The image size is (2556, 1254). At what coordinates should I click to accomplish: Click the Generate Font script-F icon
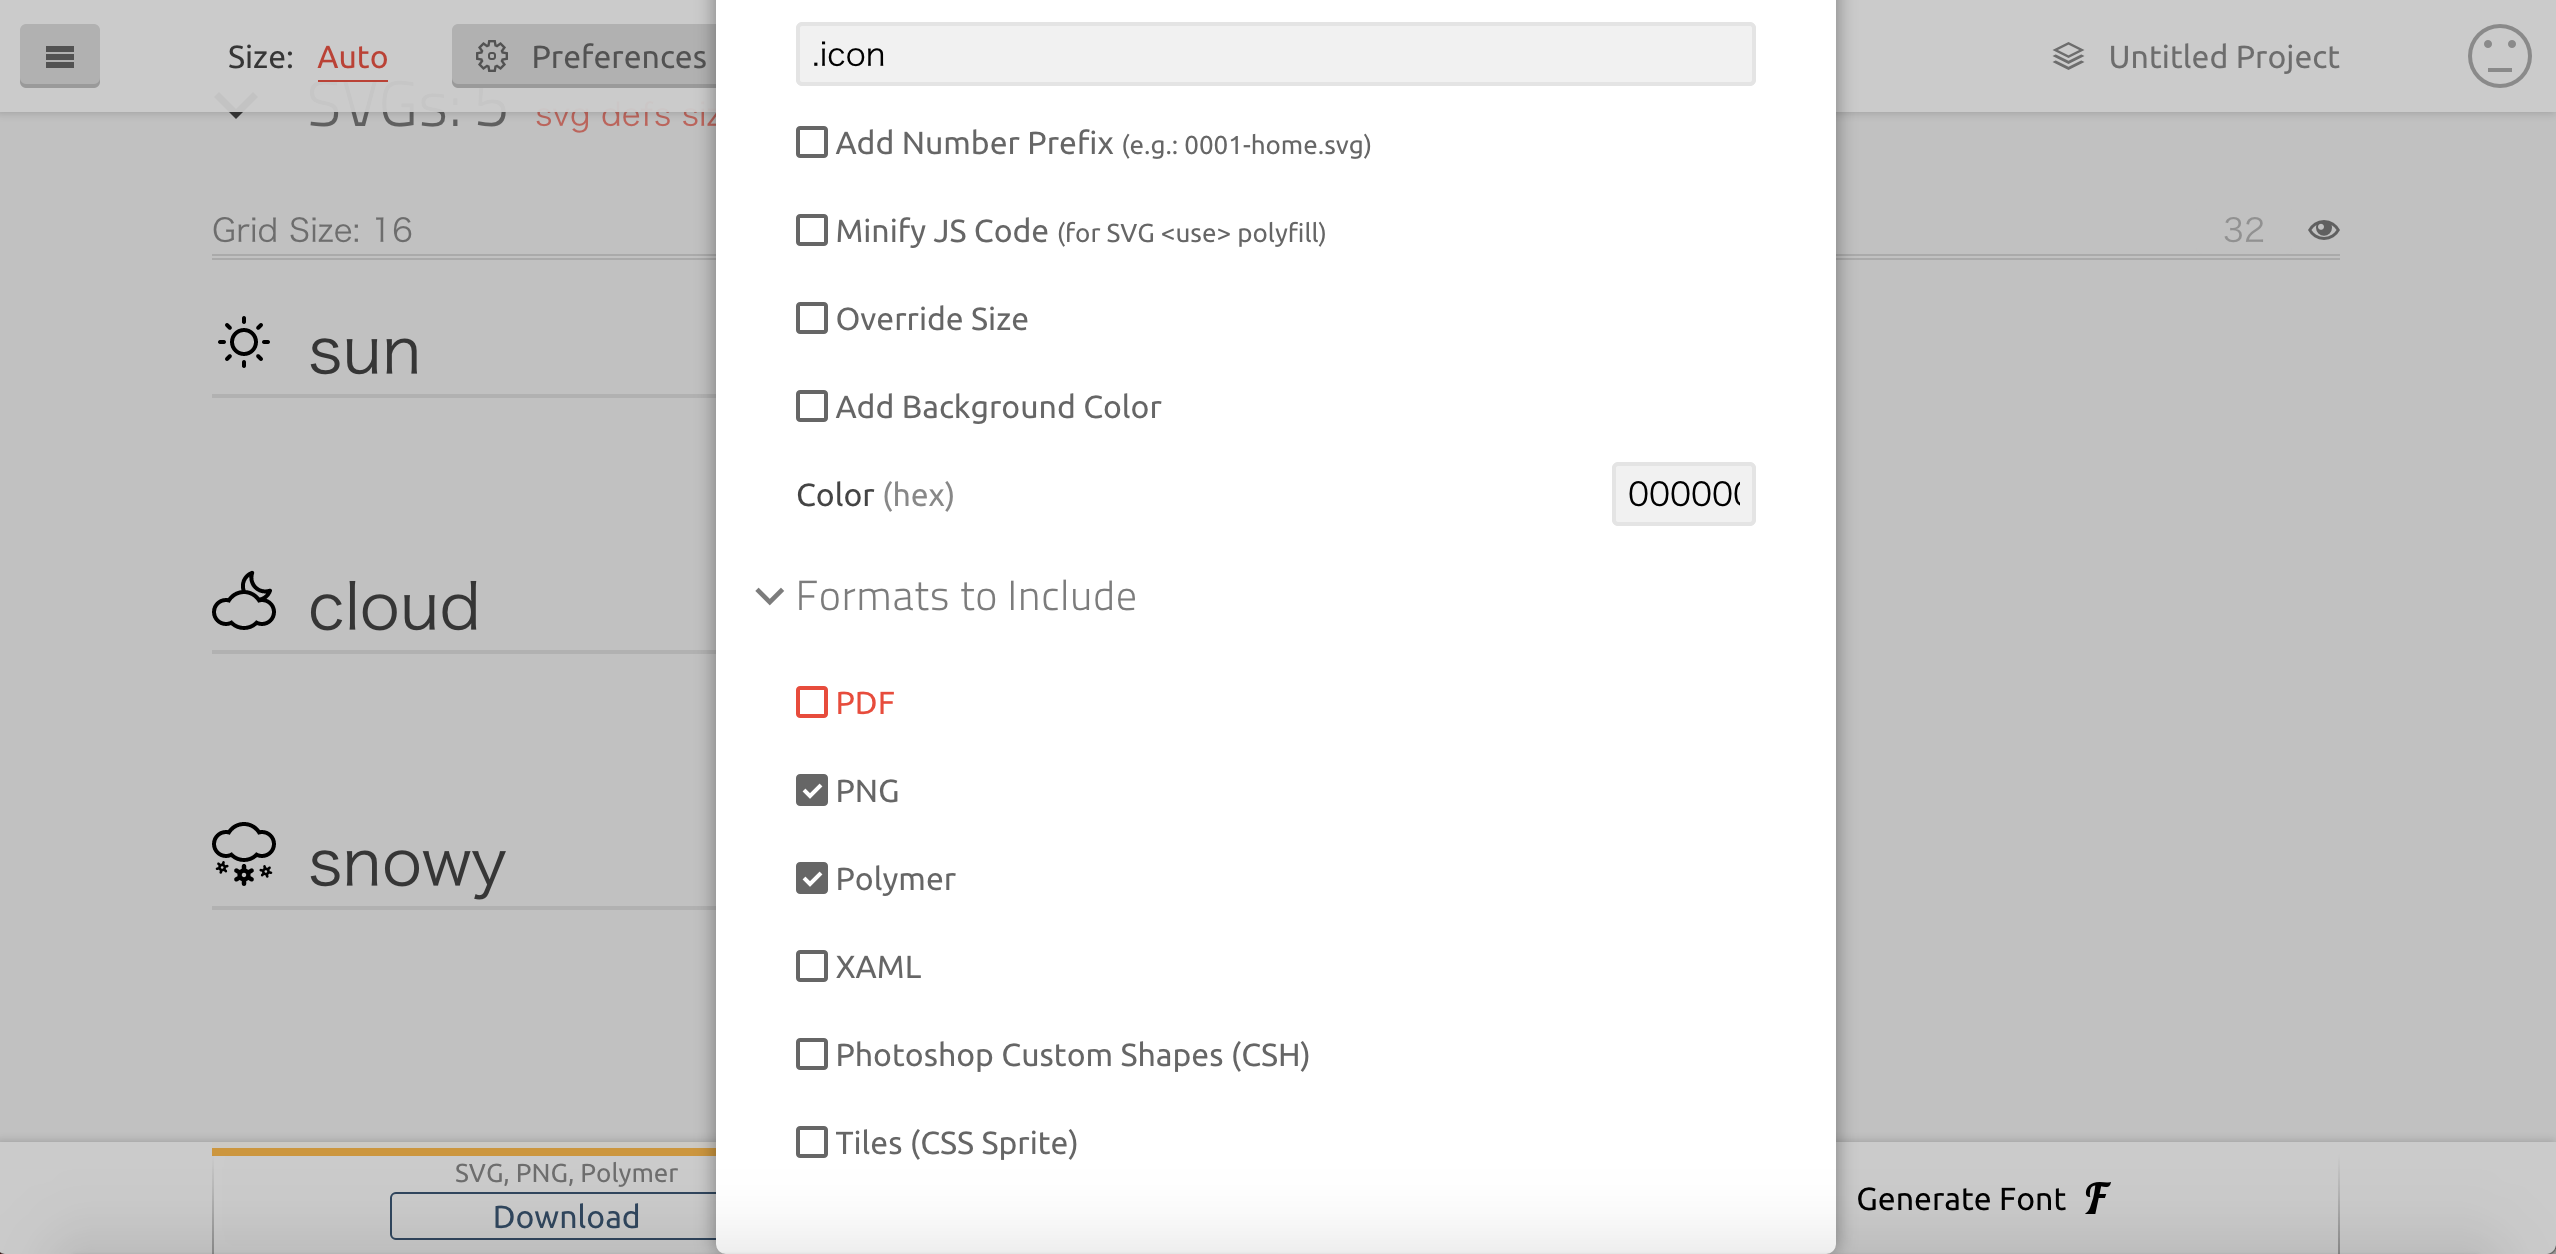(2097, 1197)
